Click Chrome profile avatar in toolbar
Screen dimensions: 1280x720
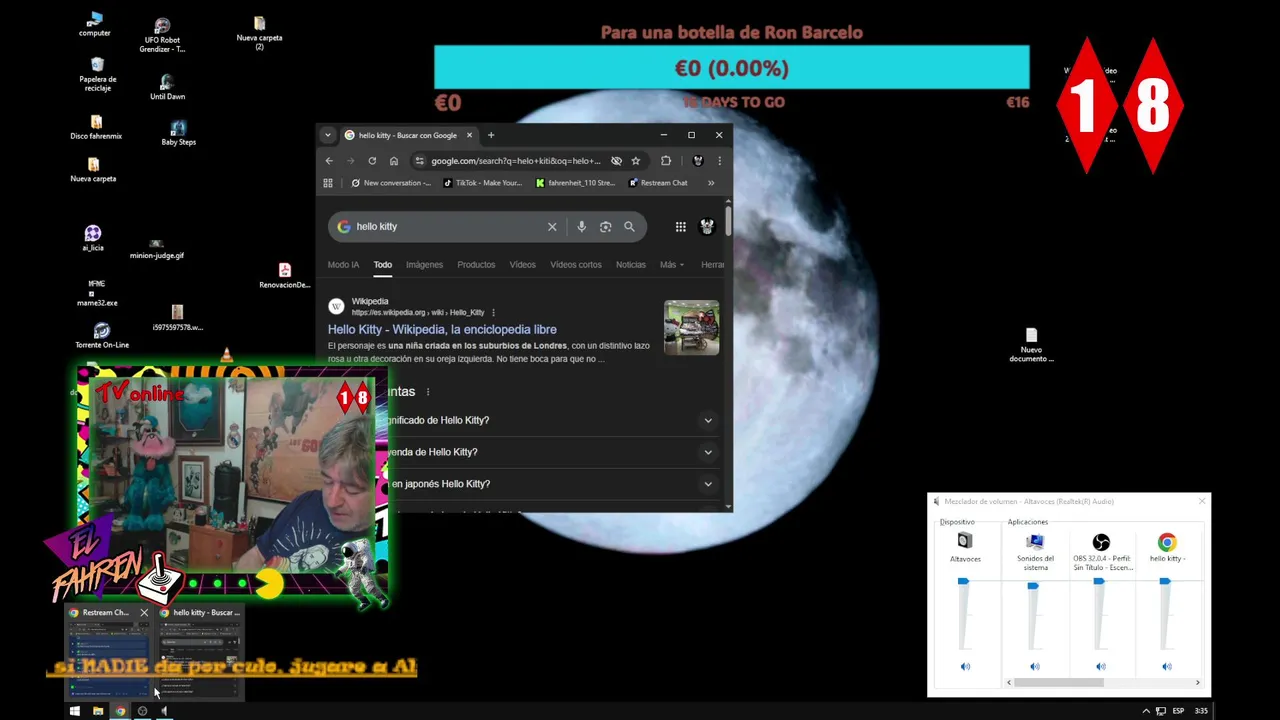[698, 161]
